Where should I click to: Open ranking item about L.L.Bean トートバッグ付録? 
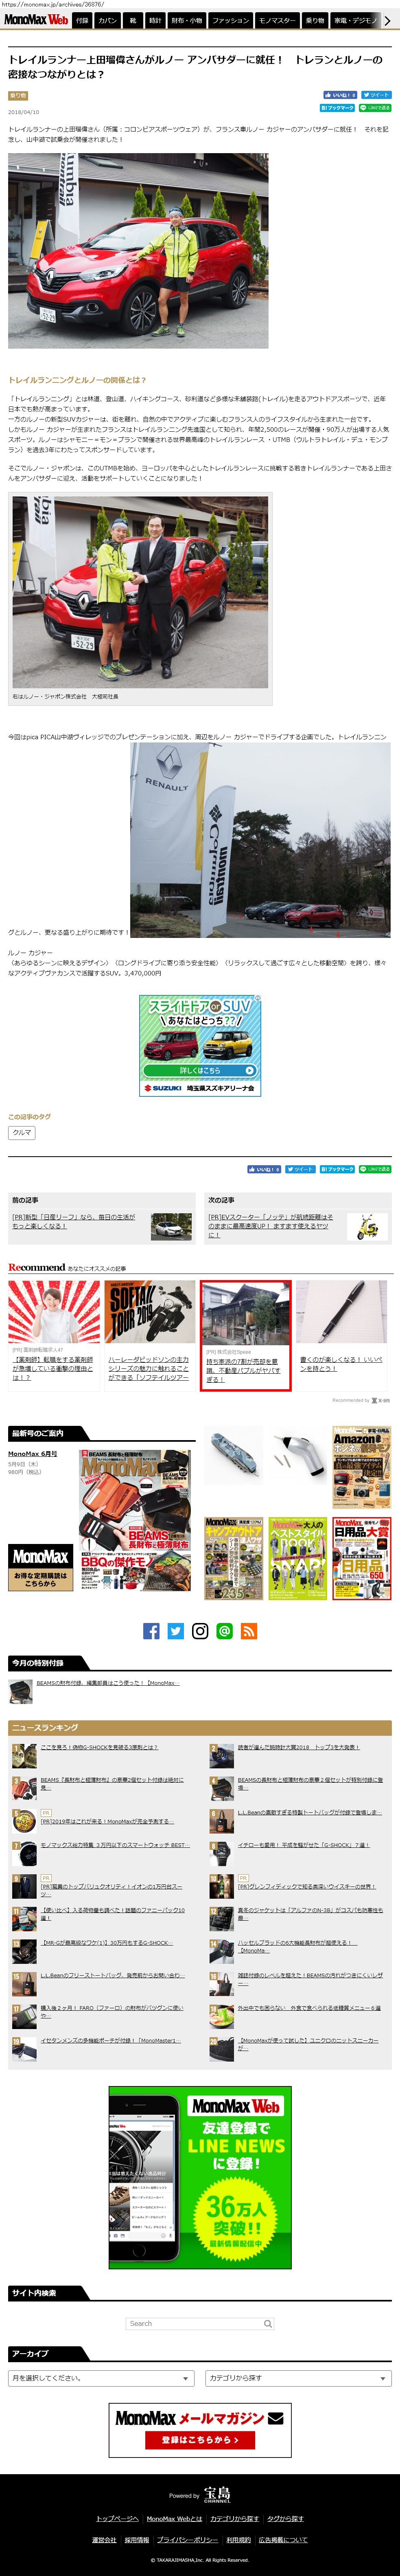(310, 1812)
